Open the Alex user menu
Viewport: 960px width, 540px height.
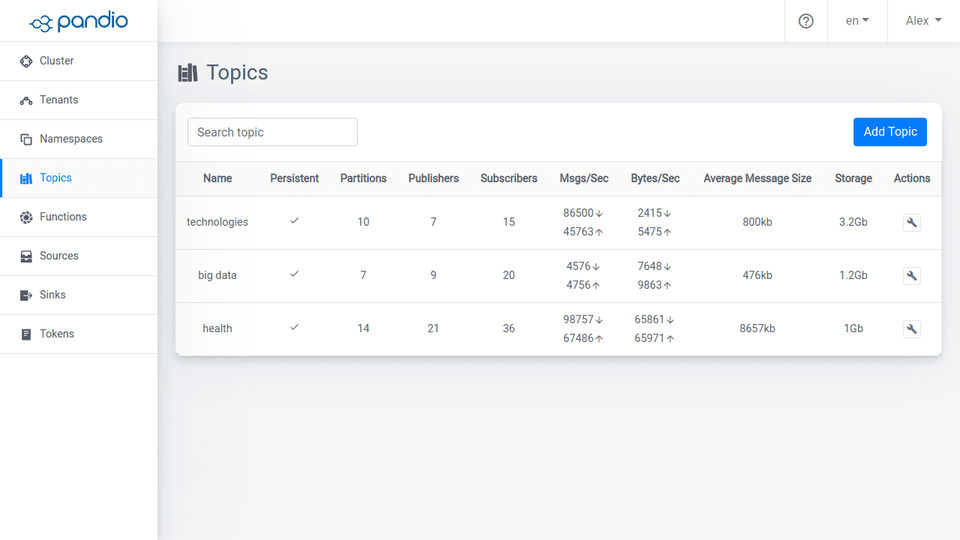click(923, 21)
